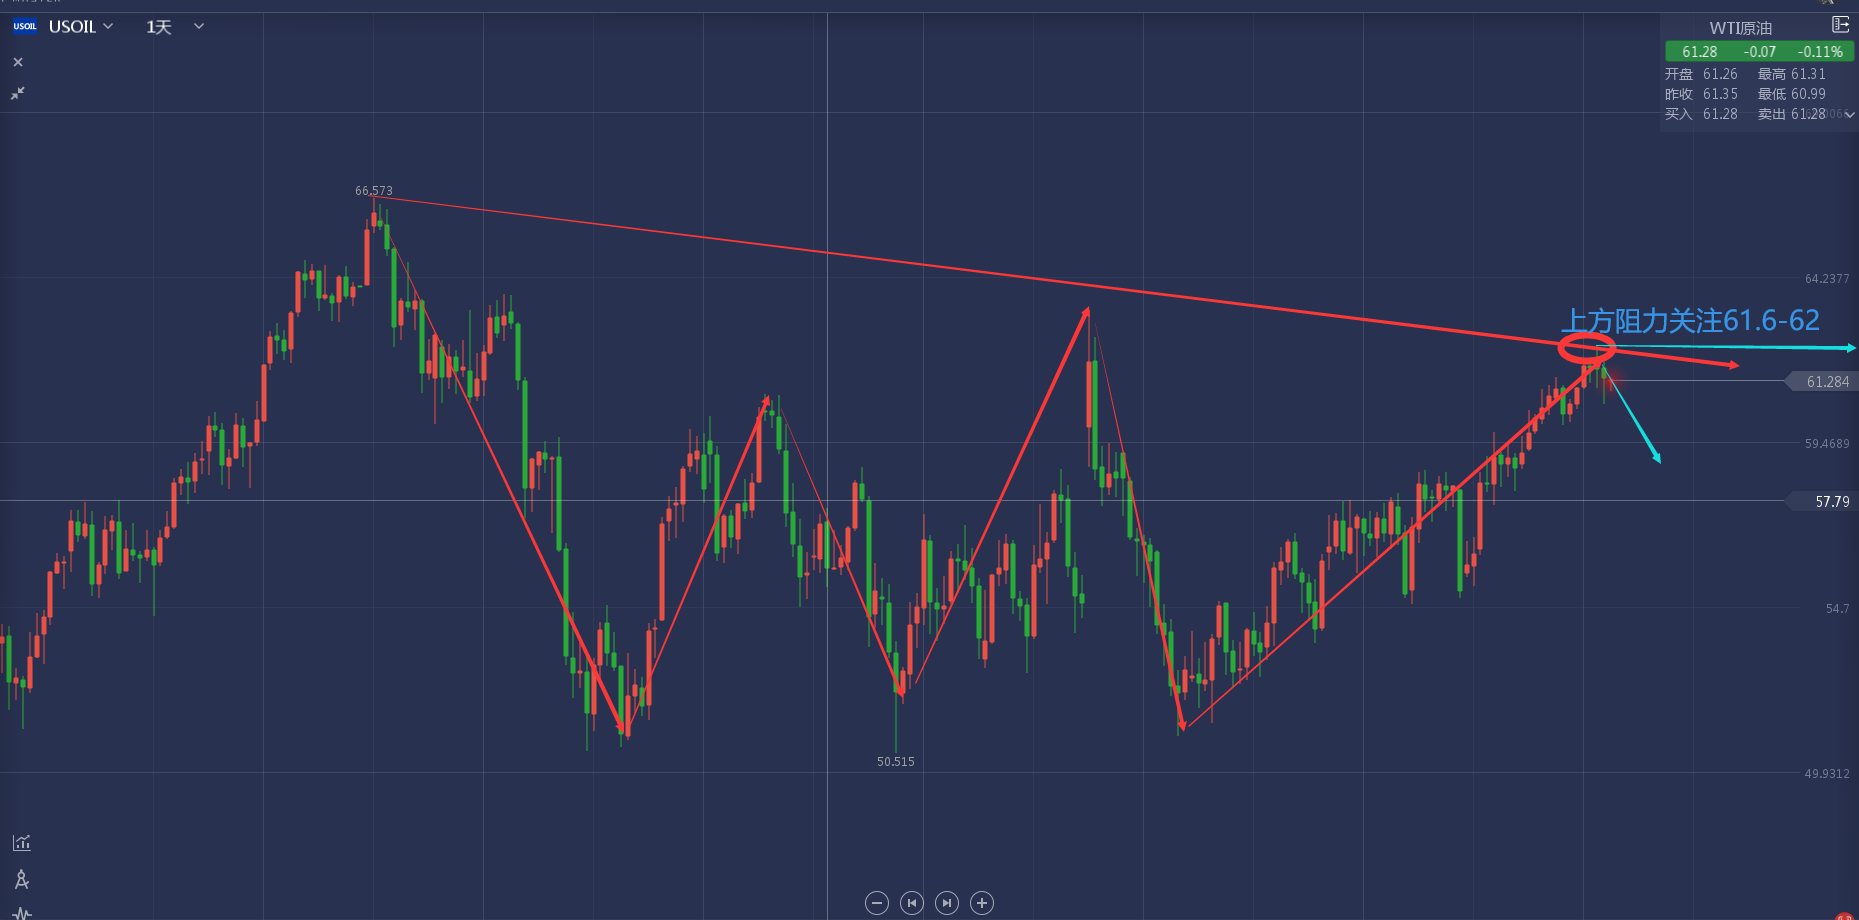
Task: Click the blue USOIL logo badge
Action: pyautogui.click(x=25, y=27)
